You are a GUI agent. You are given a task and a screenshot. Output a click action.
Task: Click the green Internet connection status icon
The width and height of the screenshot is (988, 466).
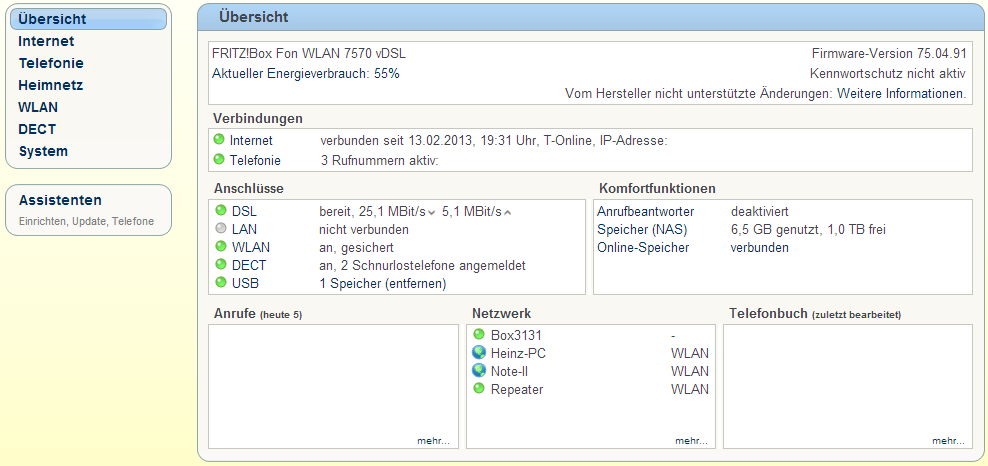(220, 140)
